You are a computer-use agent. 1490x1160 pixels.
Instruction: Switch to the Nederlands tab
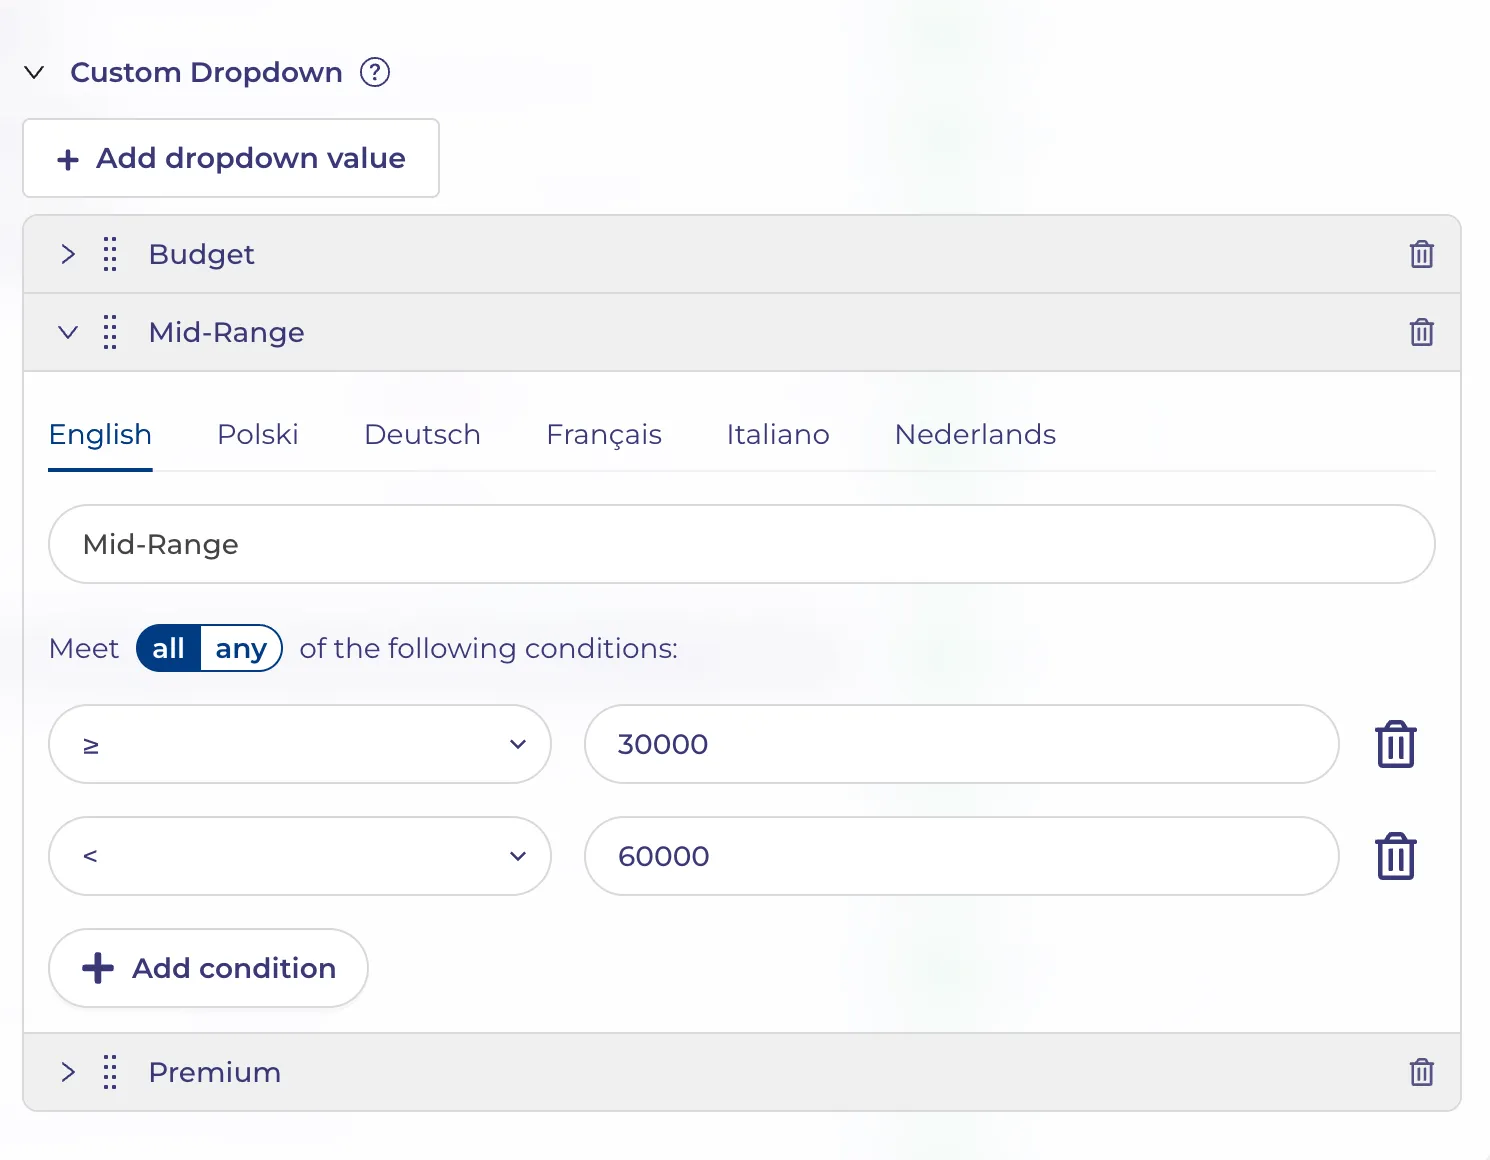click(975, 434)
